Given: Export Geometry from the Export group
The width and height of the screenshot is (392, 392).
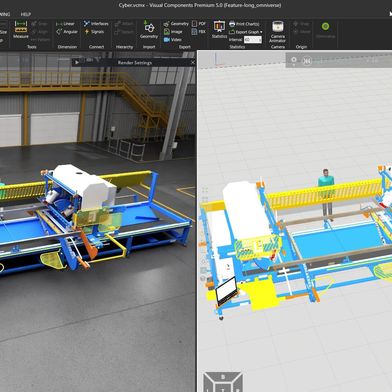Looking at the screenshot, I should (x=176, y=24).
